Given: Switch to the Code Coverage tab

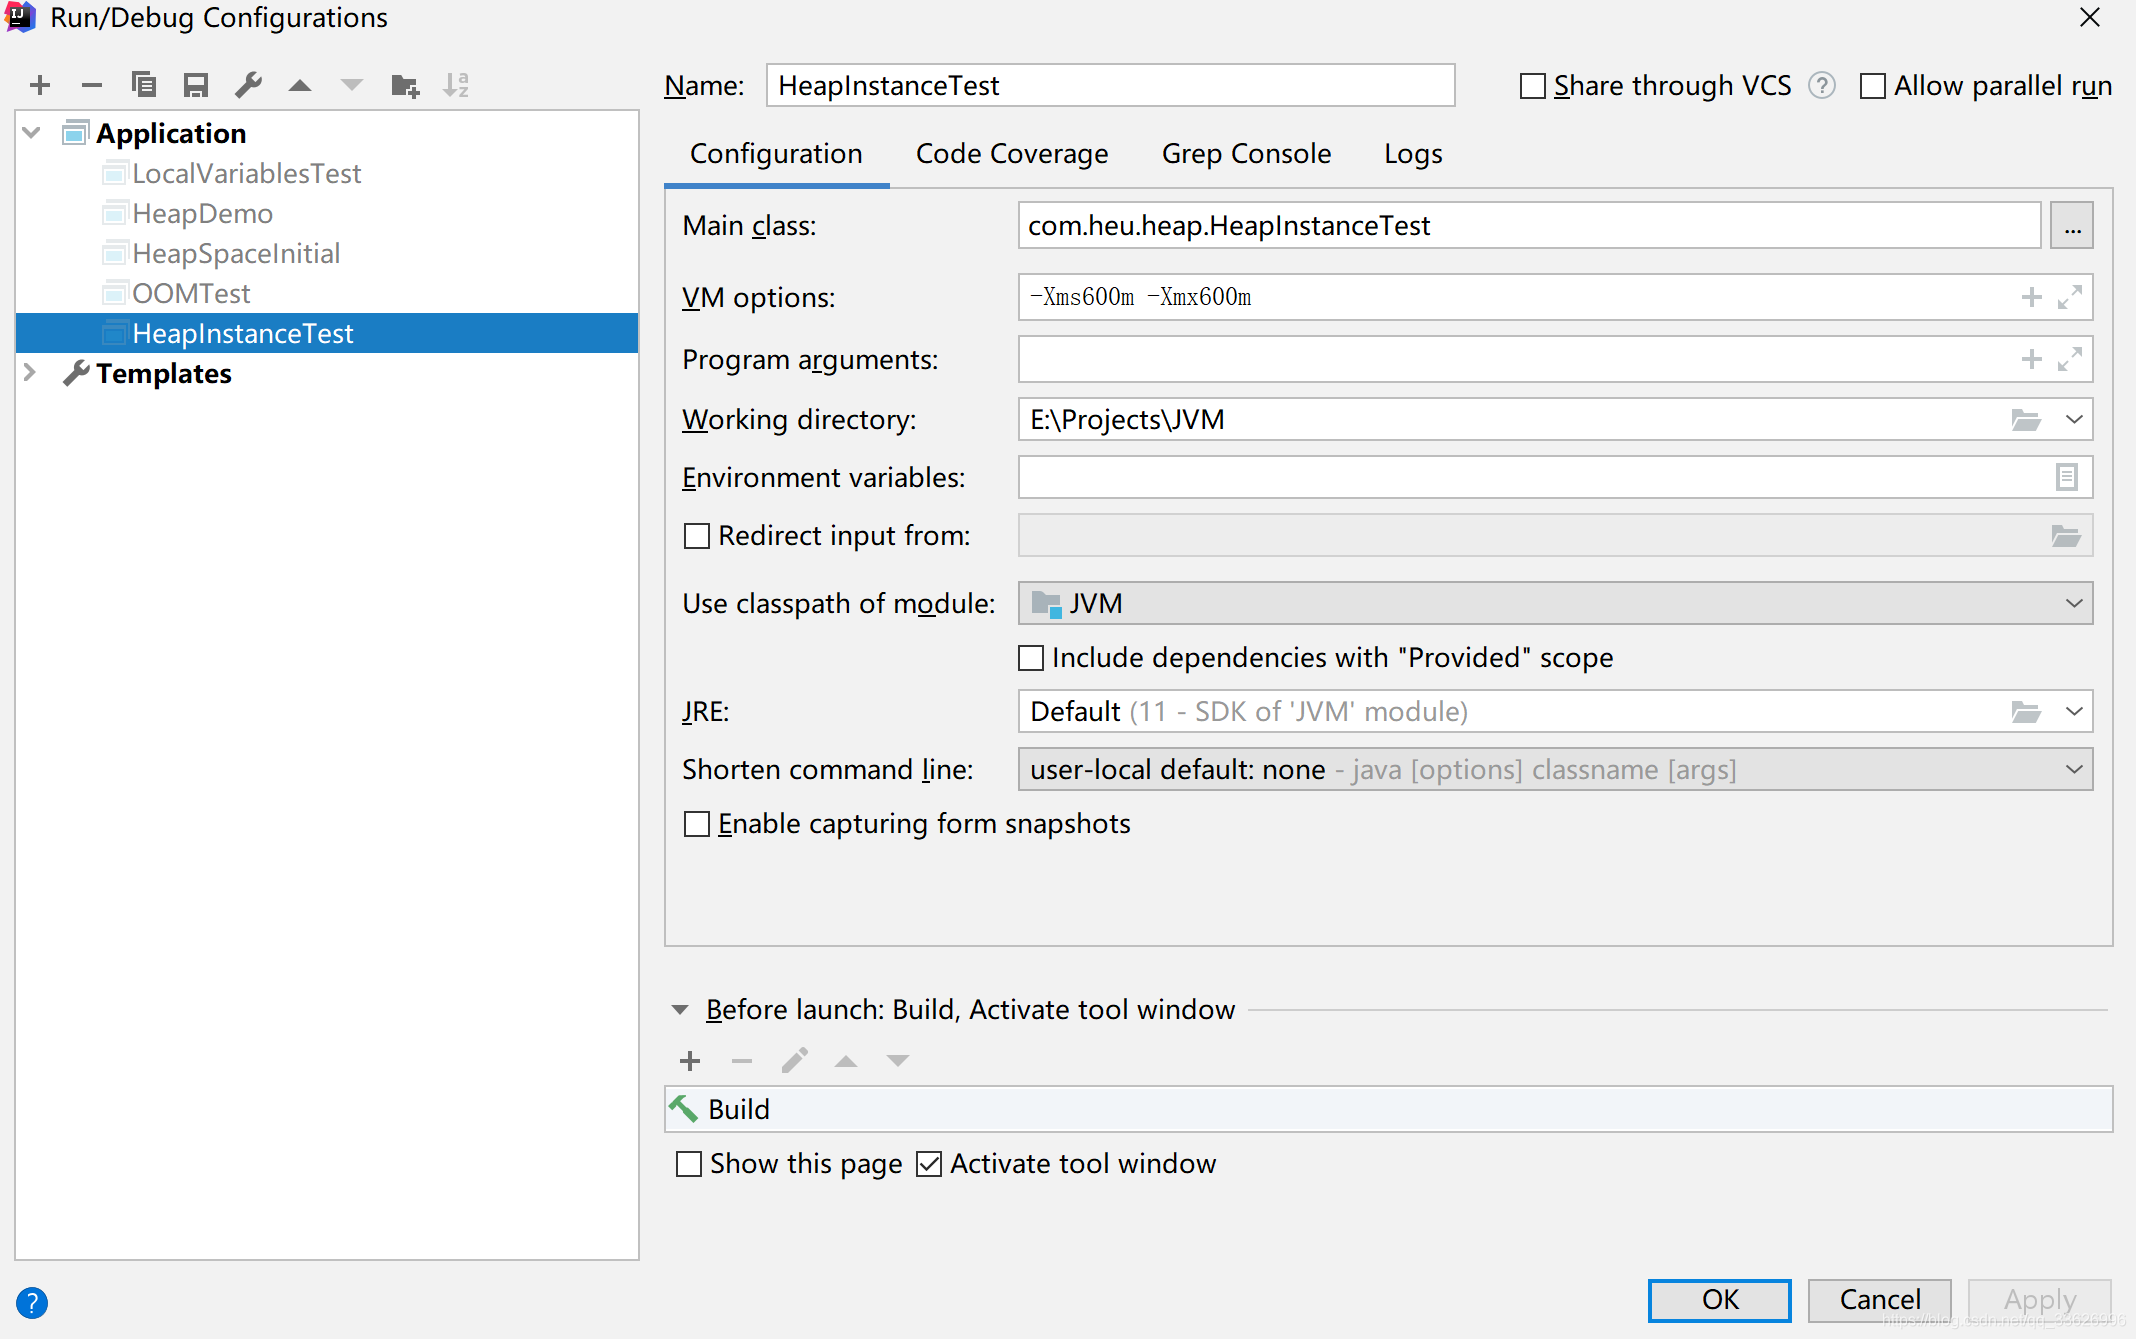Looking at the screenshot, I should [x=1010, y=153].
